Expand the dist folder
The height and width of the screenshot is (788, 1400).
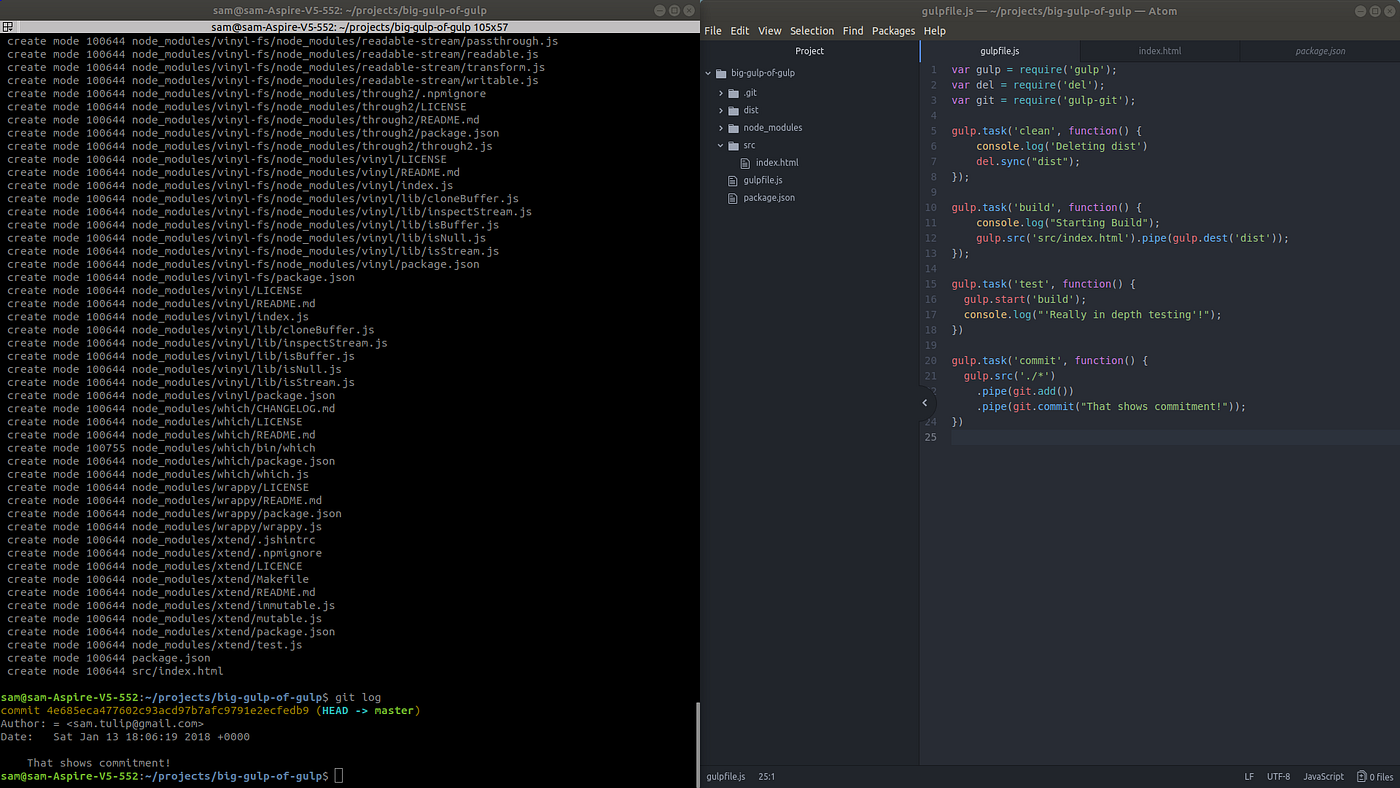(x=721, y=110)
